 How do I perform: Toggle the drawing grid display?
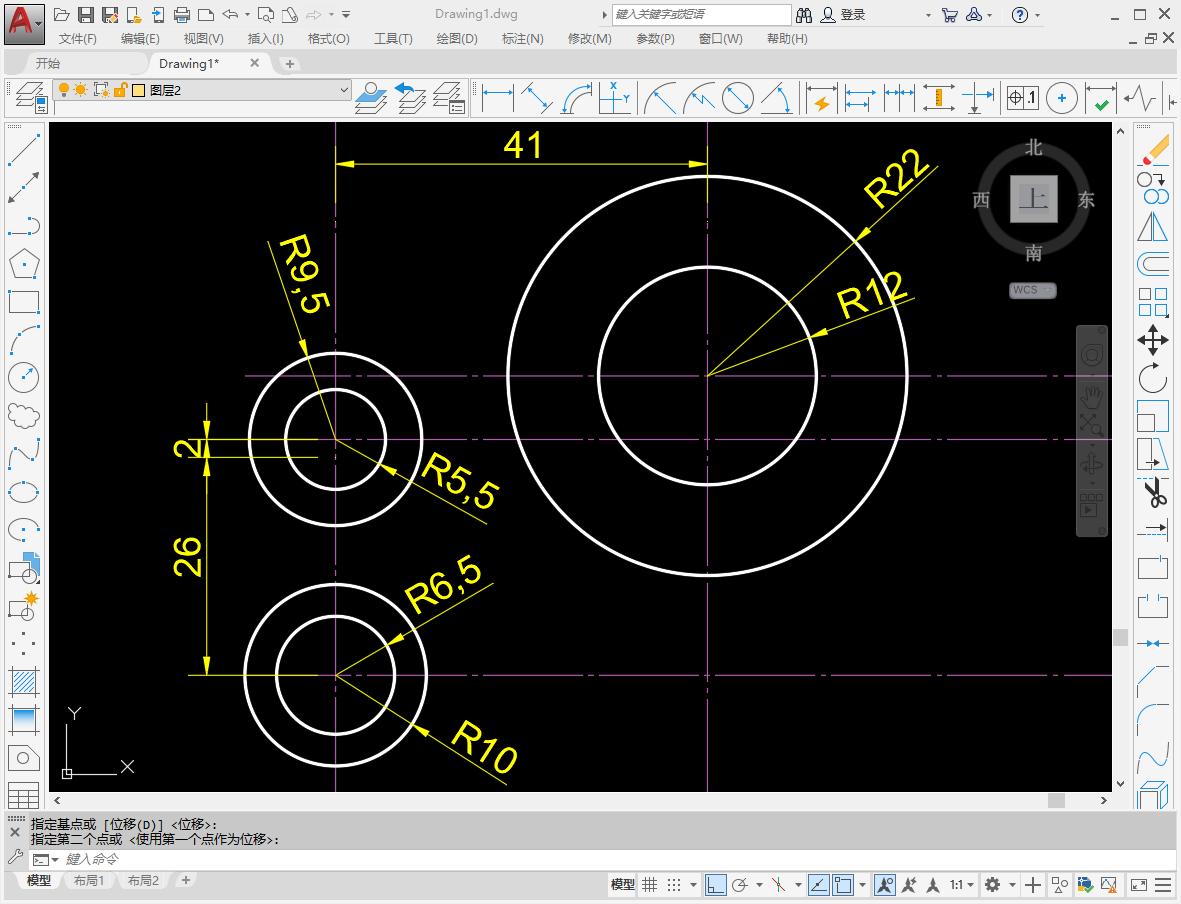[650, 885]
